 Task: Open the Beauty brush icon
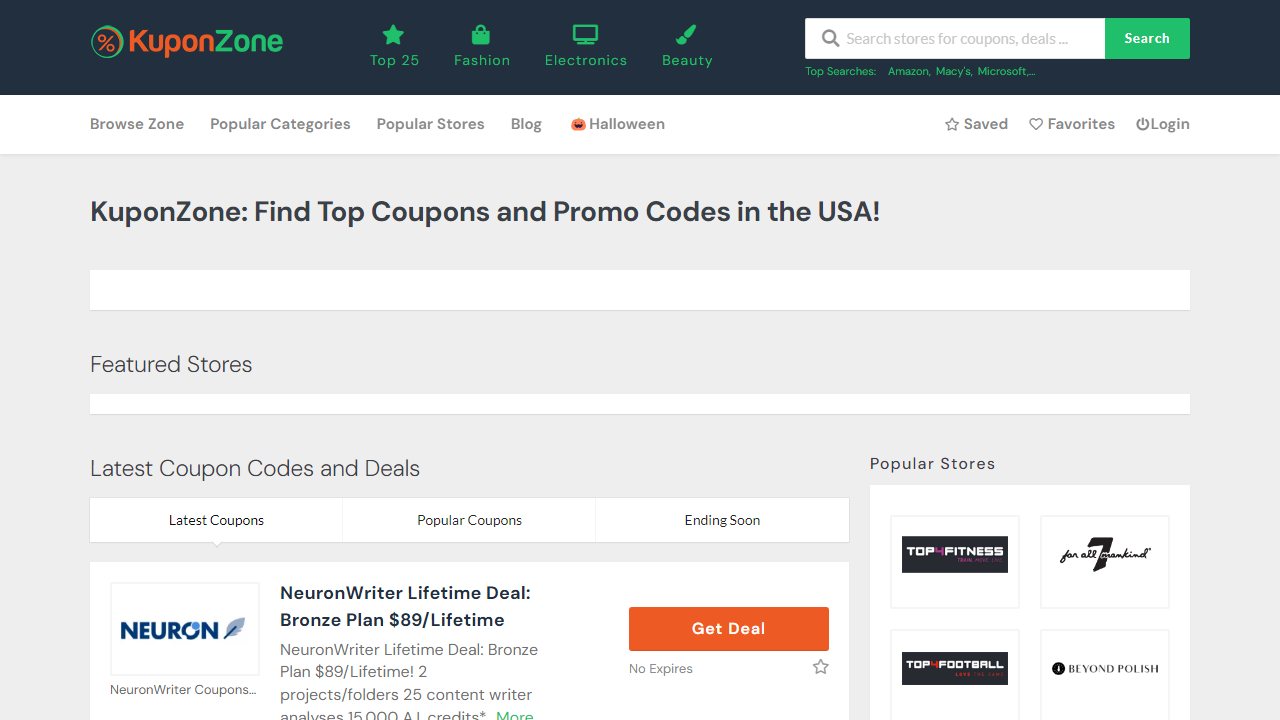click(x=686, y=35)
